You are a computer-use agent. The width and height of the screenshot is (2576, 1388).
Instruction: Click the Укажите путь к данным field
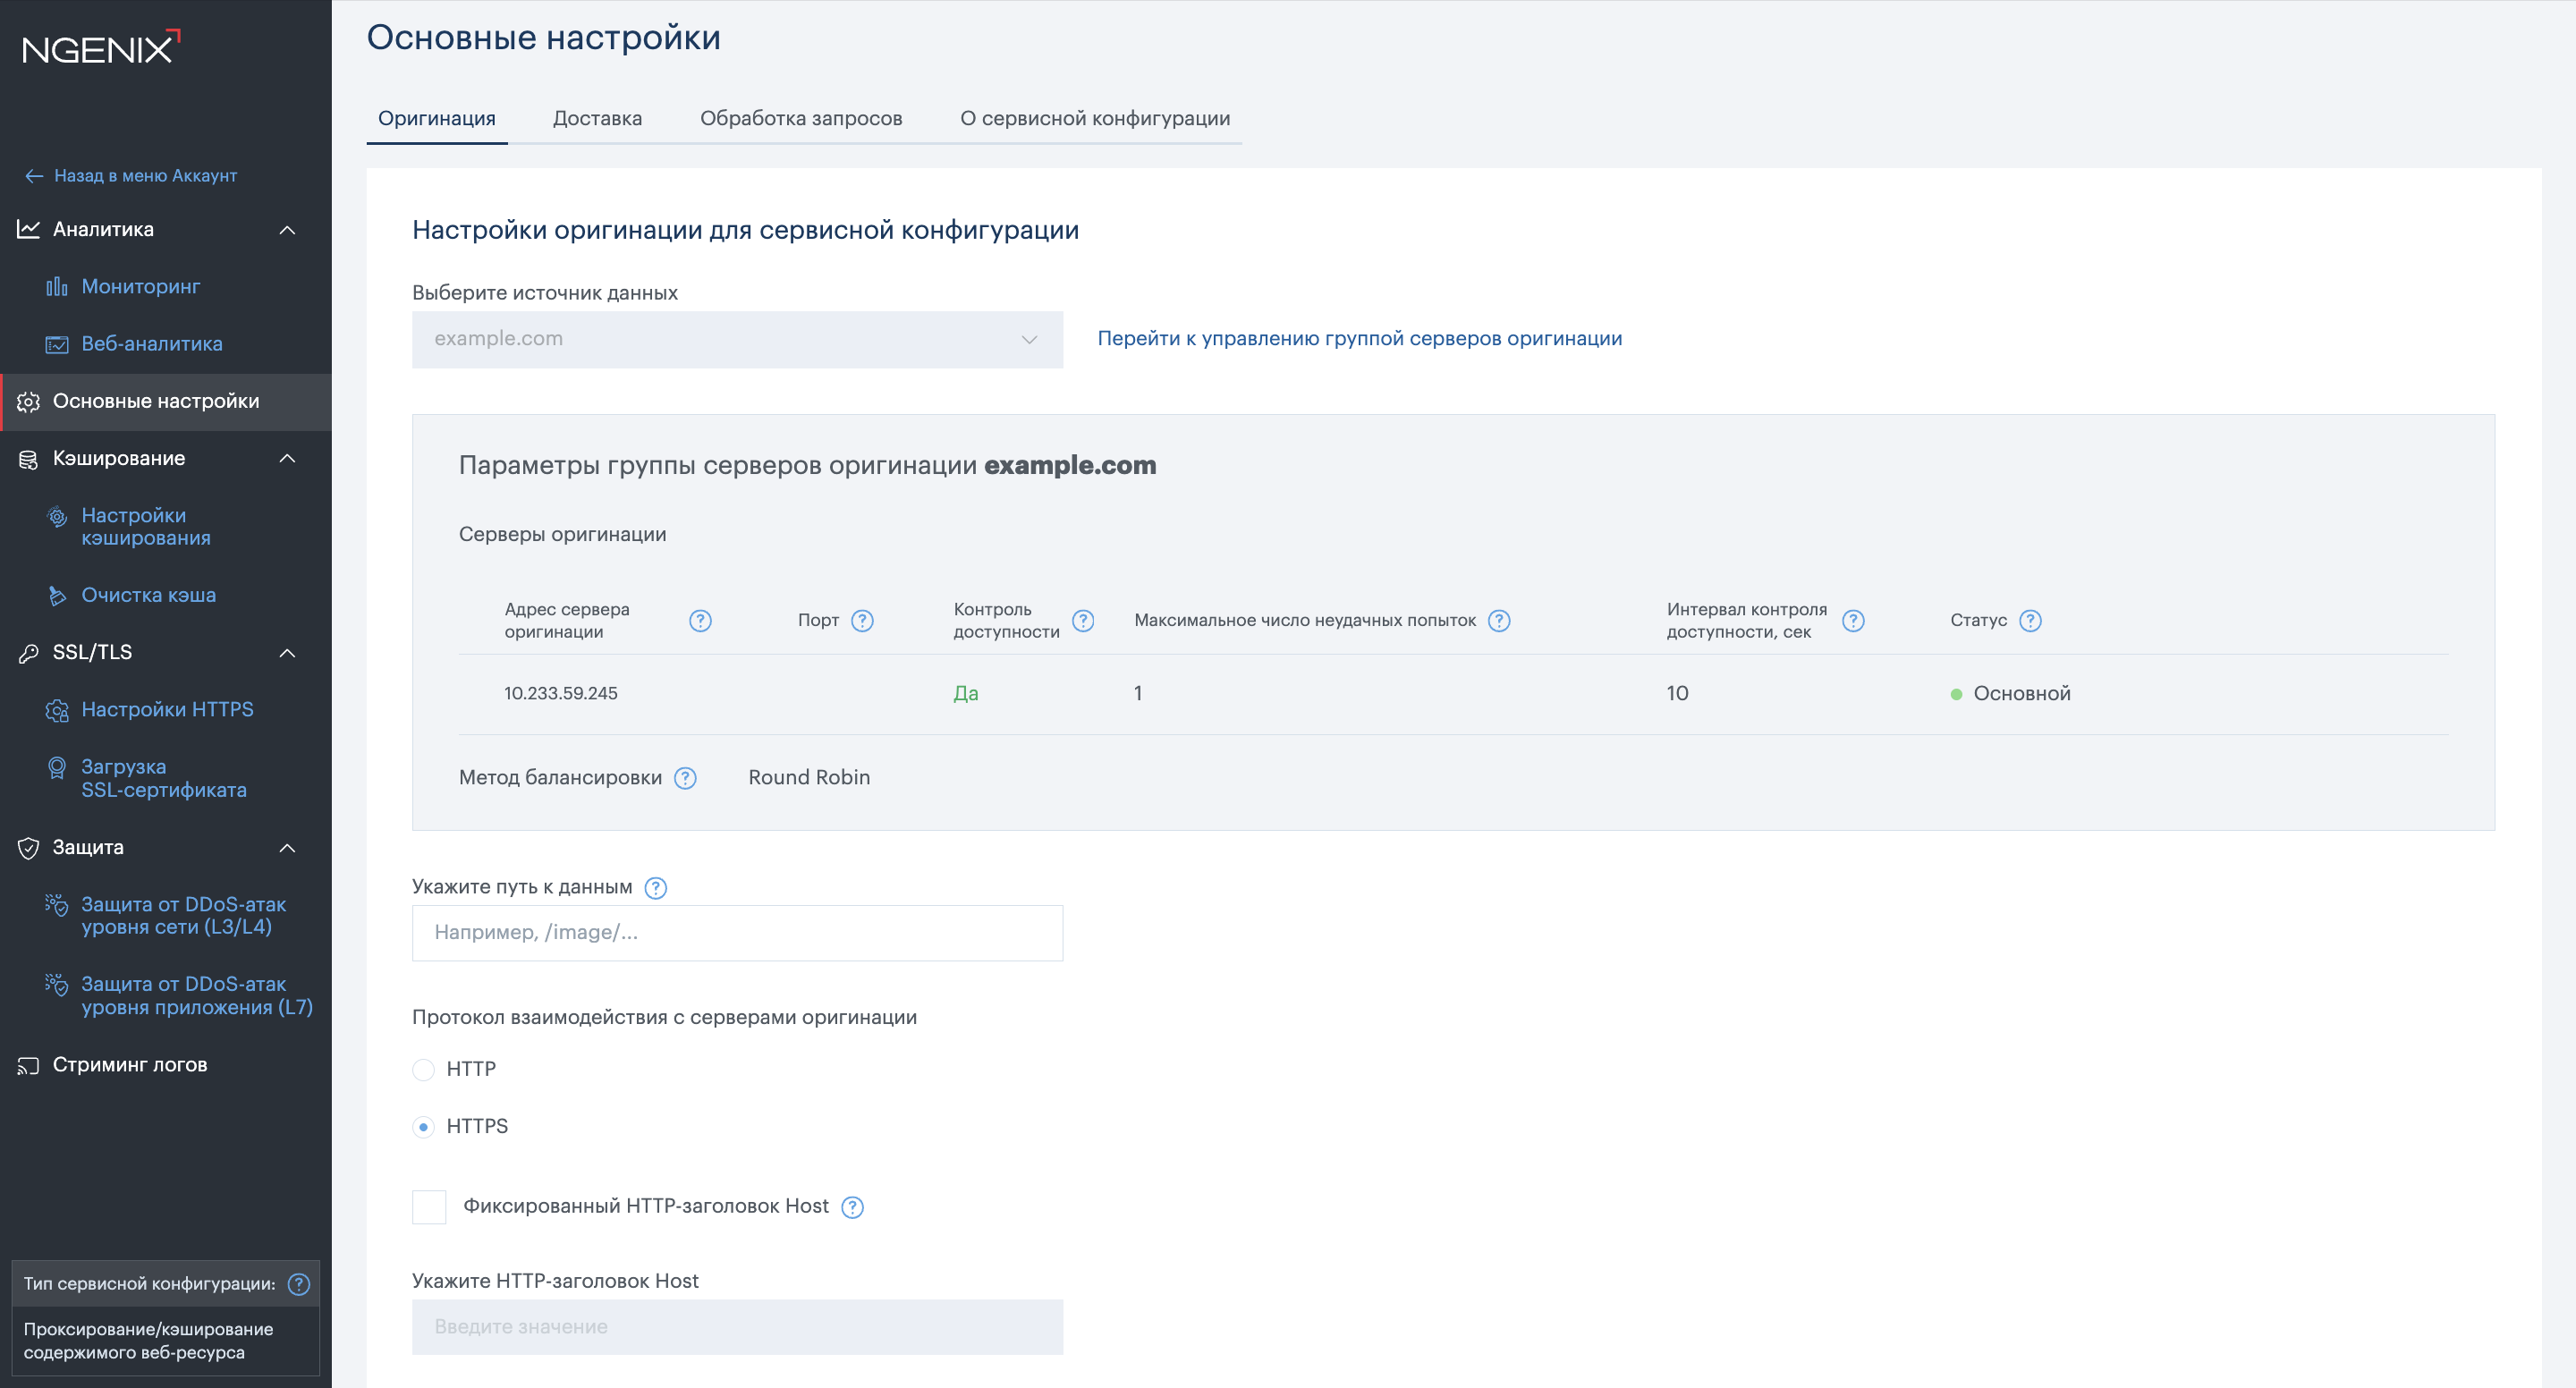pos(737,932)
